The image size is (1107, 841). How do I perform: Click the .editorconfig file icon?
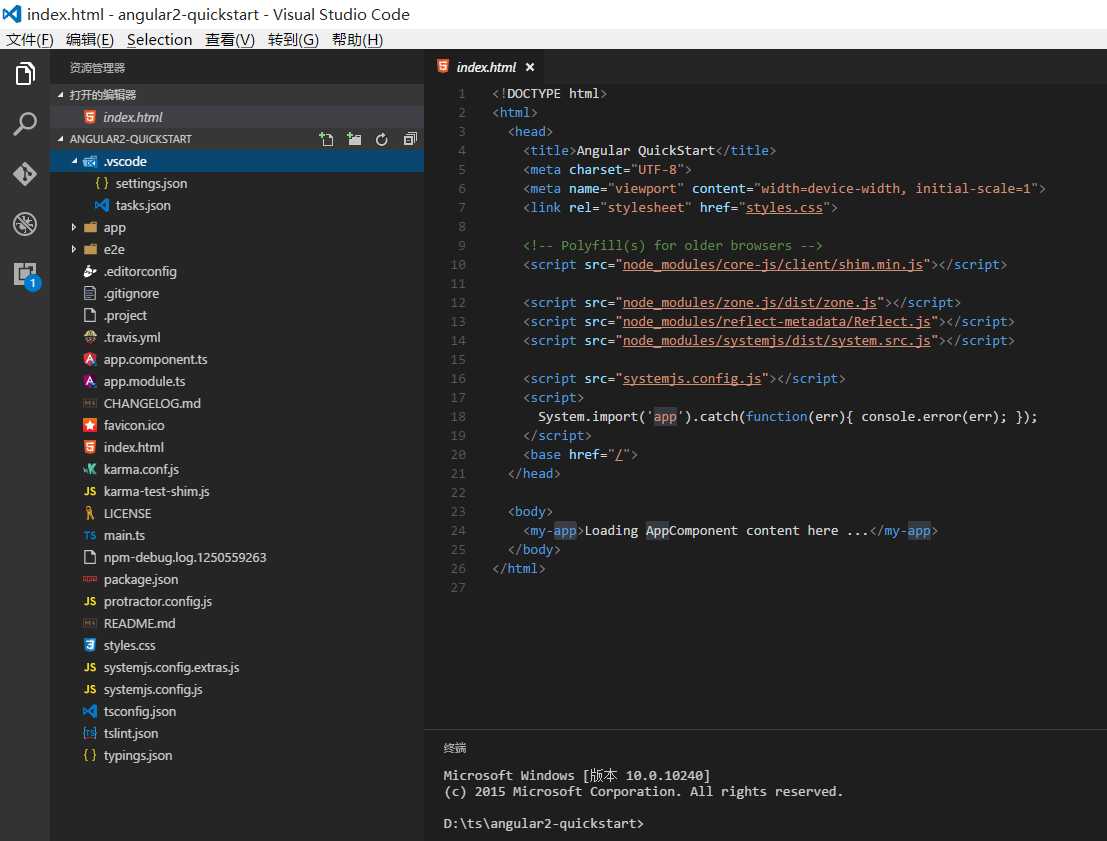(90, 271)
